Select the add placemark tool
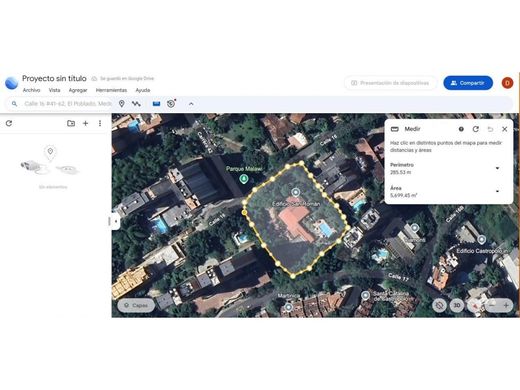 (122, 104)
